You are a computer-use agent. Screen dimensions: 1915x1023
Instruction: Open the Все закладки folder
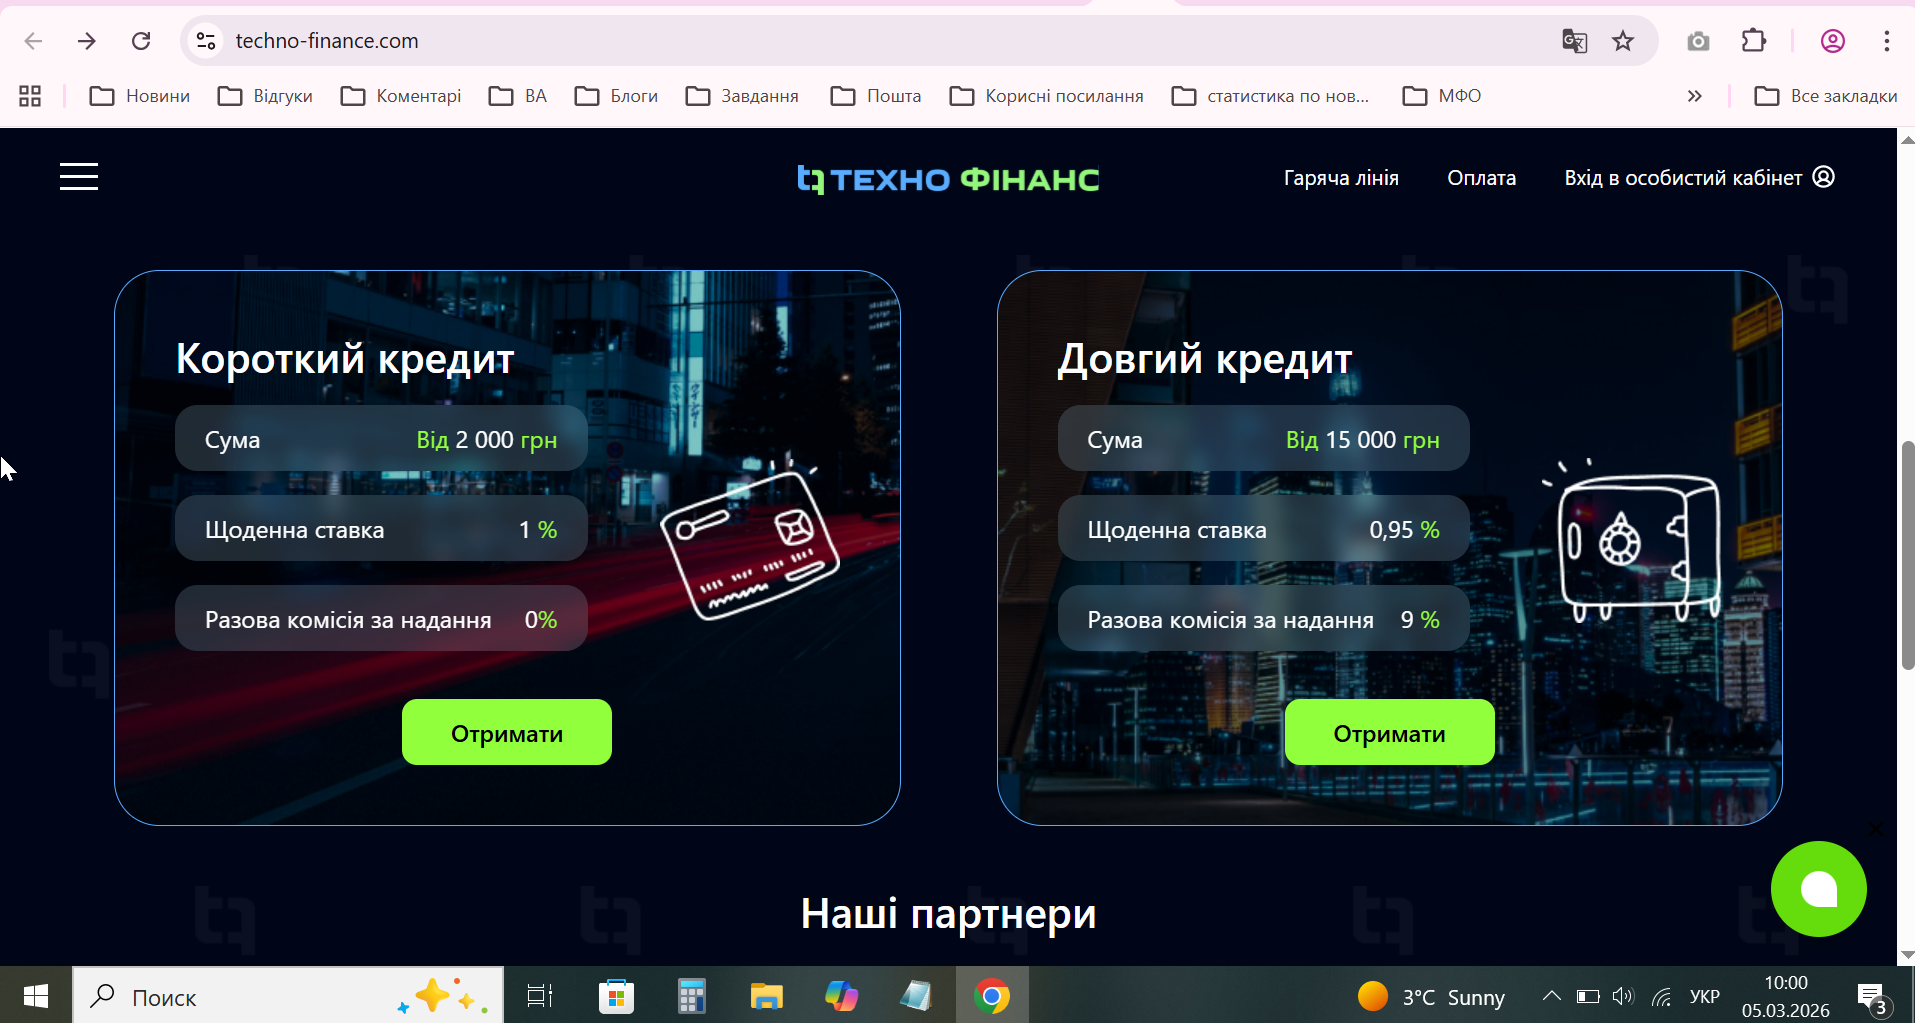pyautogui.click(x=1826, y=96)
